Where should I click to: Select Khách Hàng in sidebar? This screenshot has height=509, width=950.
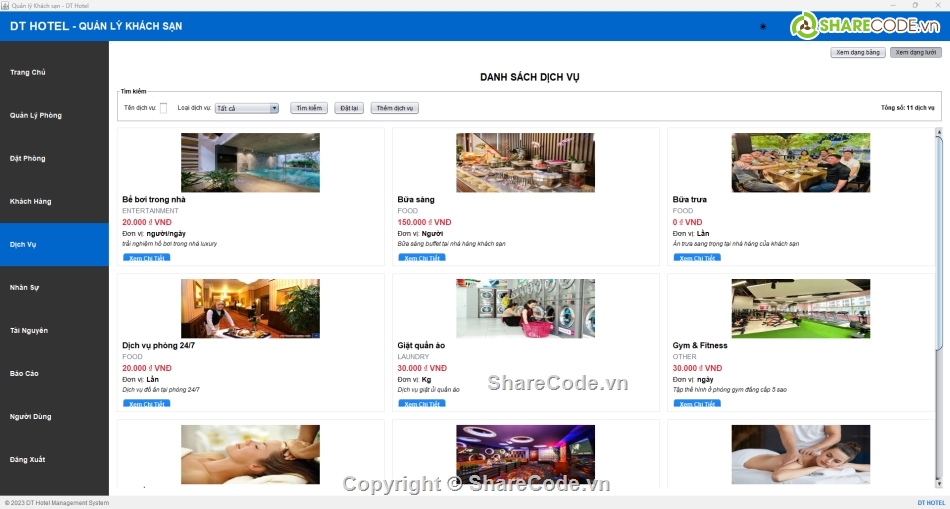[x=54, y=201]
